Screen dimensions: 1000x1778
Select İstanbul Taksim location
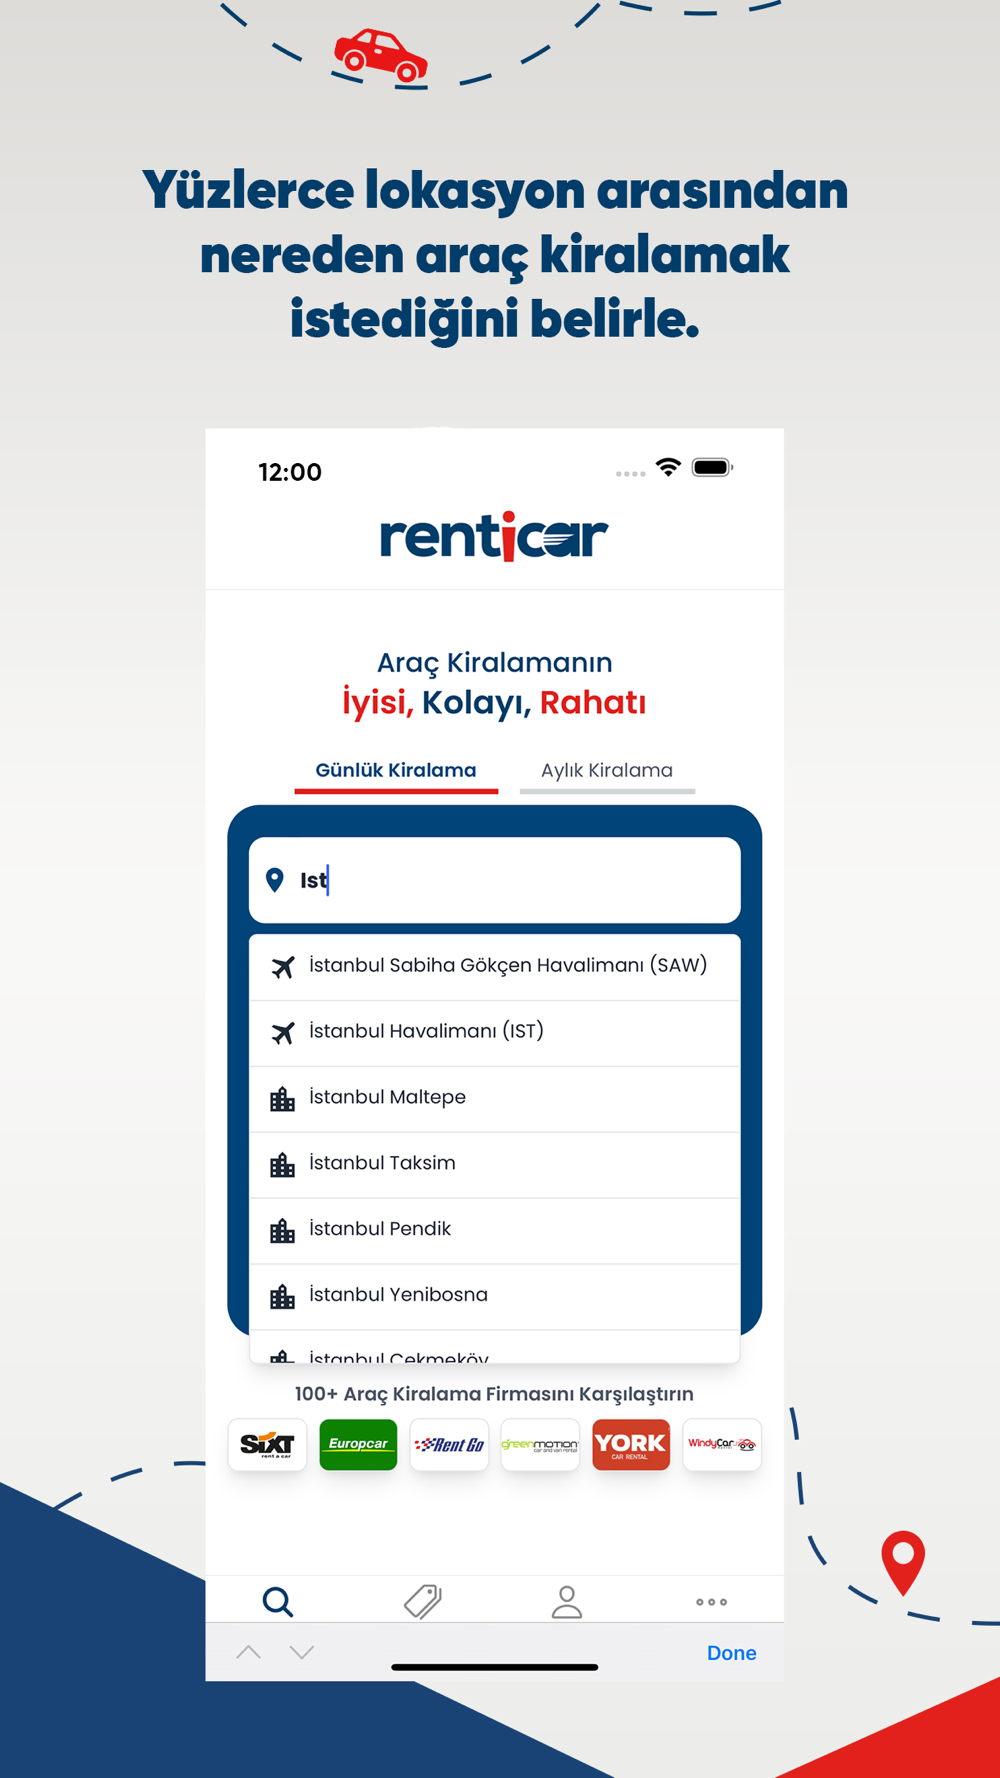(495, 1165)
